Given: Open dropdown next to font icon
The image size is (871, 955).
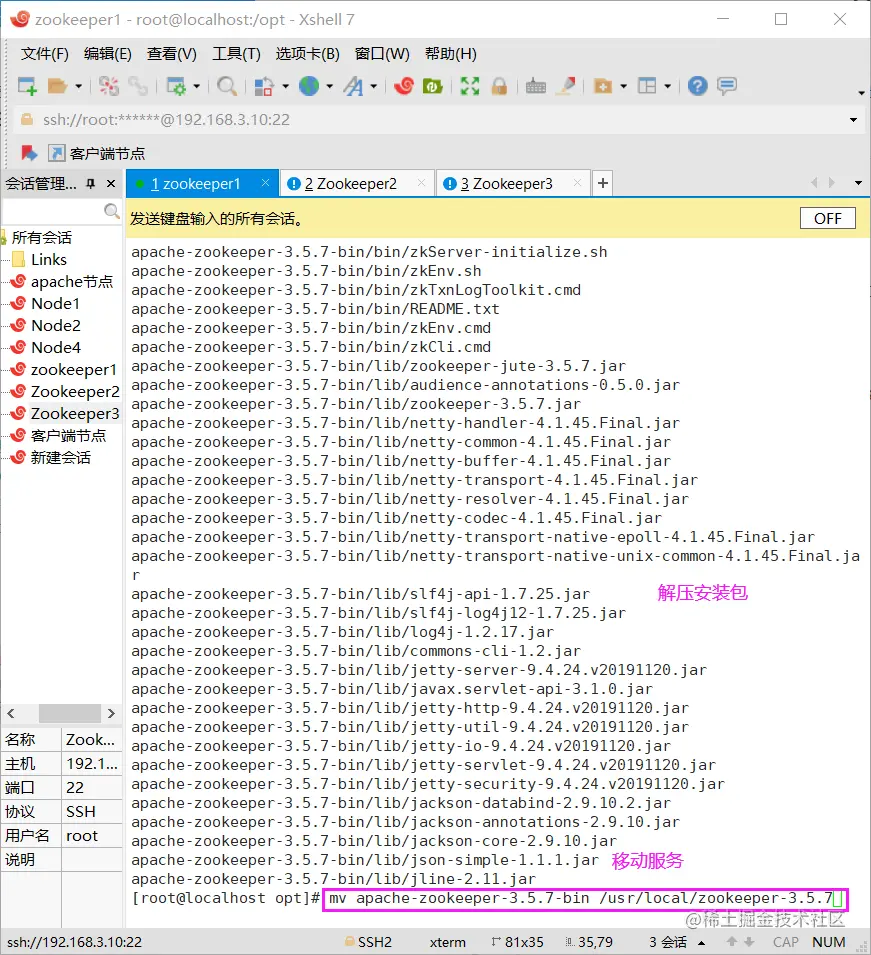Looking at the screenshot, I should click(x=373, y=86).
